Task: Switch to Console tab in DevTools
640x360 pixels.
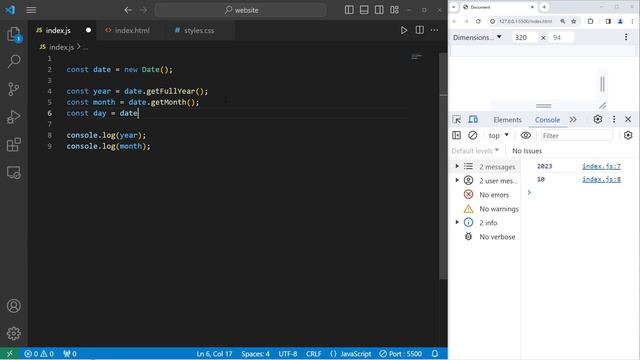Action: tap(547, 120)
